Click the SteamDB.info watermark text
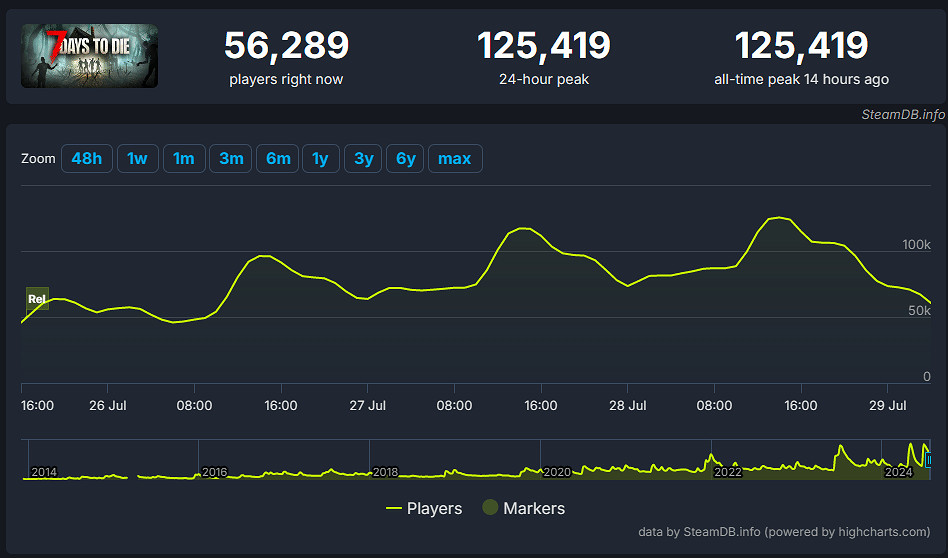The height and width of the screenshot is (558, 948). tap(902, 114)
